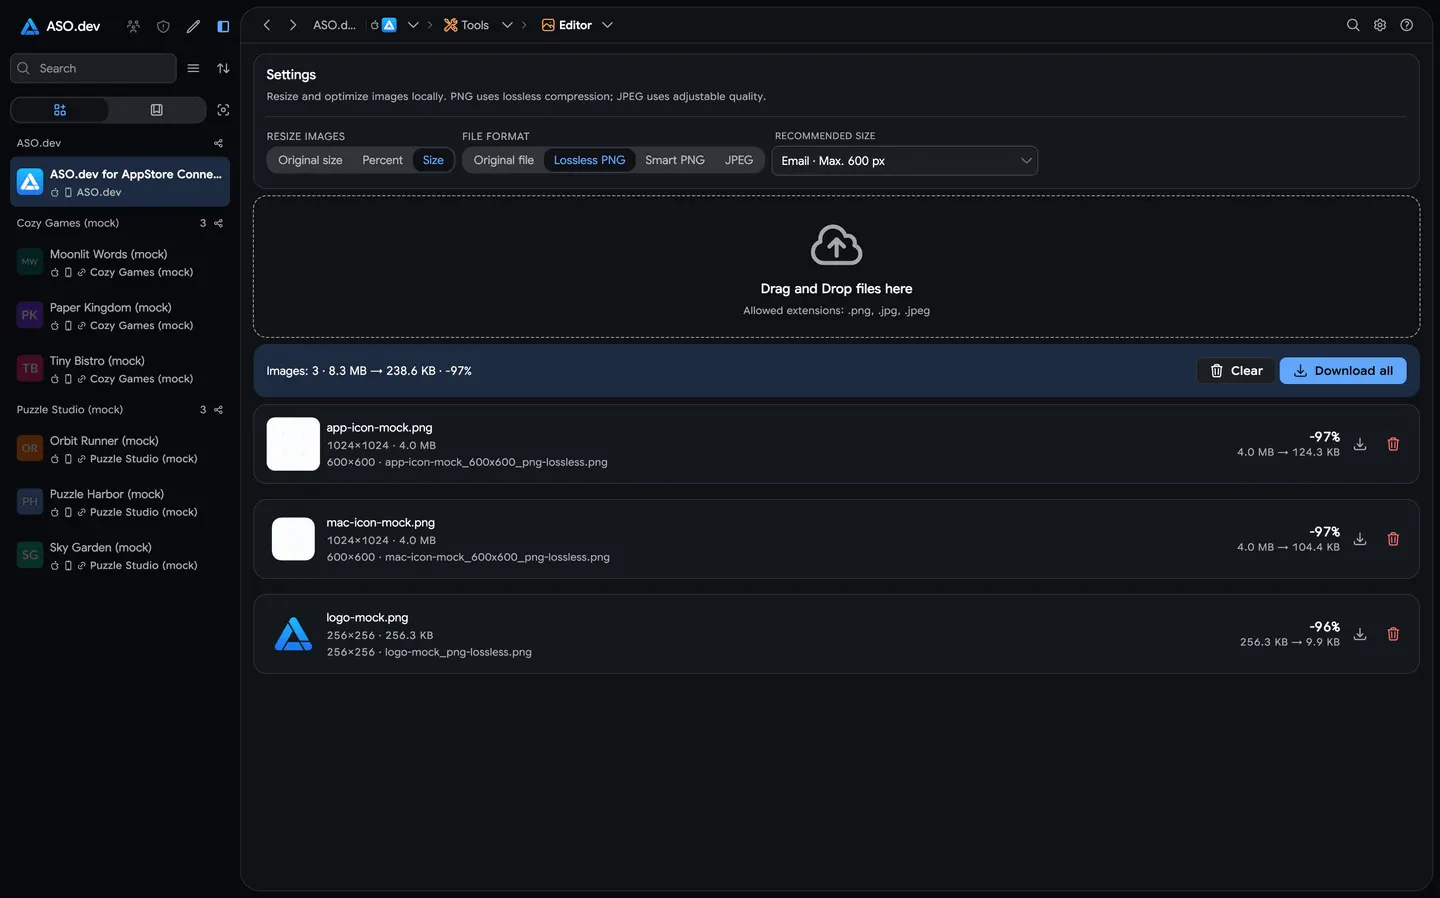
Task: Expand the Tools breadcrumb dropdown chevron
Action: [x=507, y=25]
